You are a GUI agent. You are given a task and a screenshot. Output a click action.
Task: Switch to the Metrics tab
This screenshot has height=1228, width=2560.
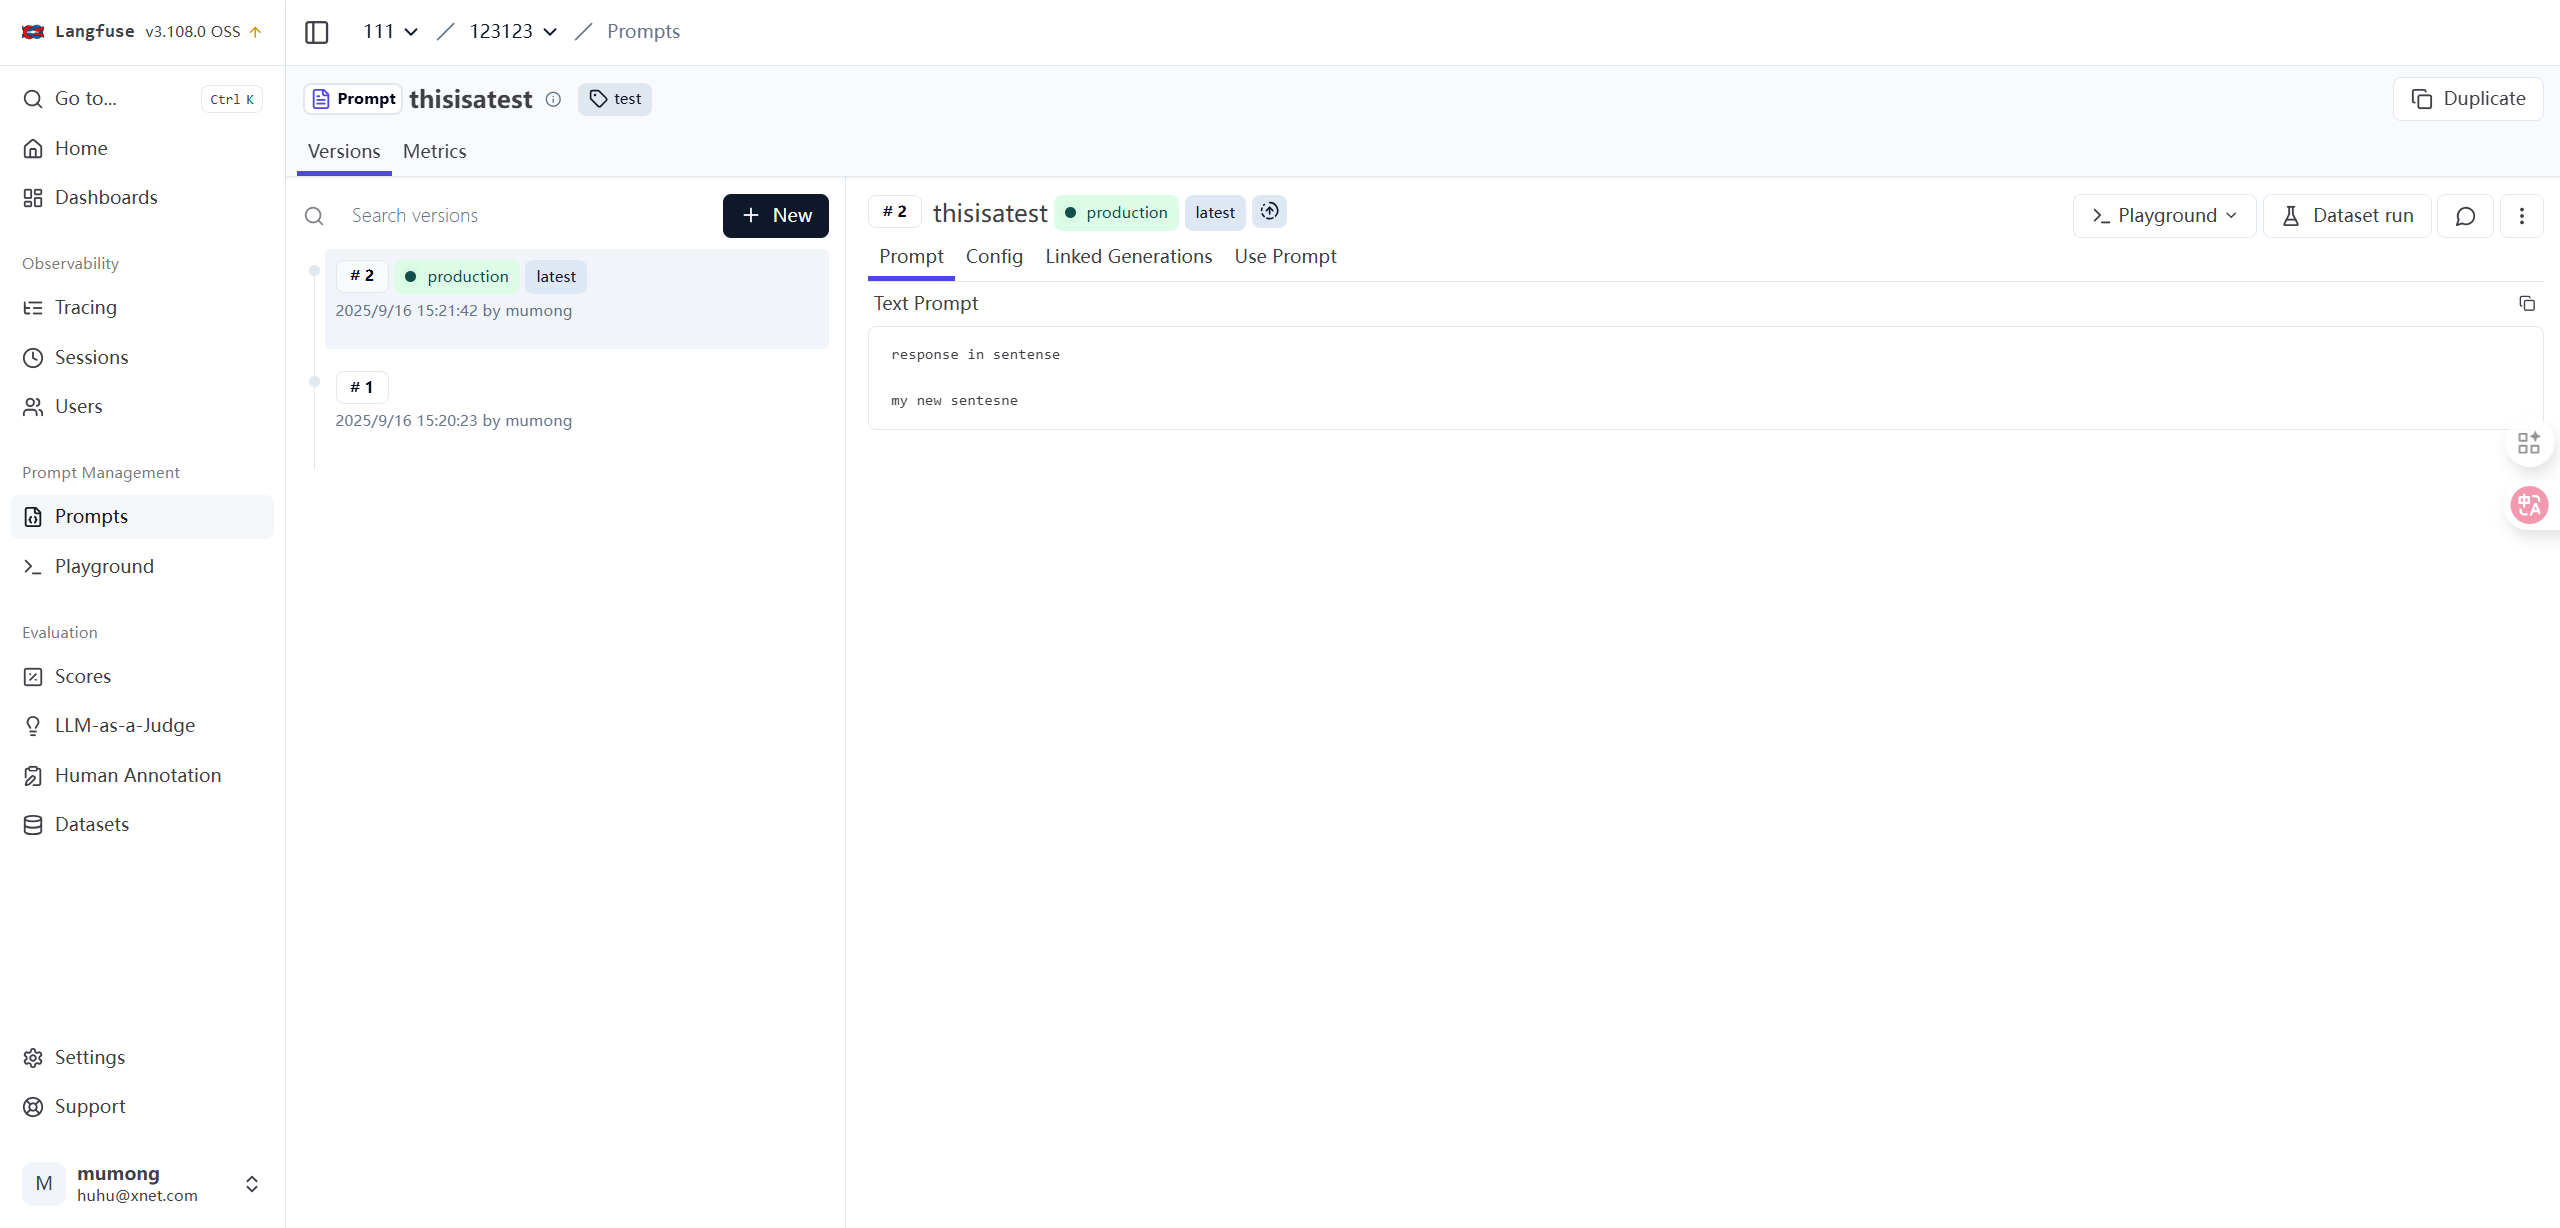click(435, 151)
